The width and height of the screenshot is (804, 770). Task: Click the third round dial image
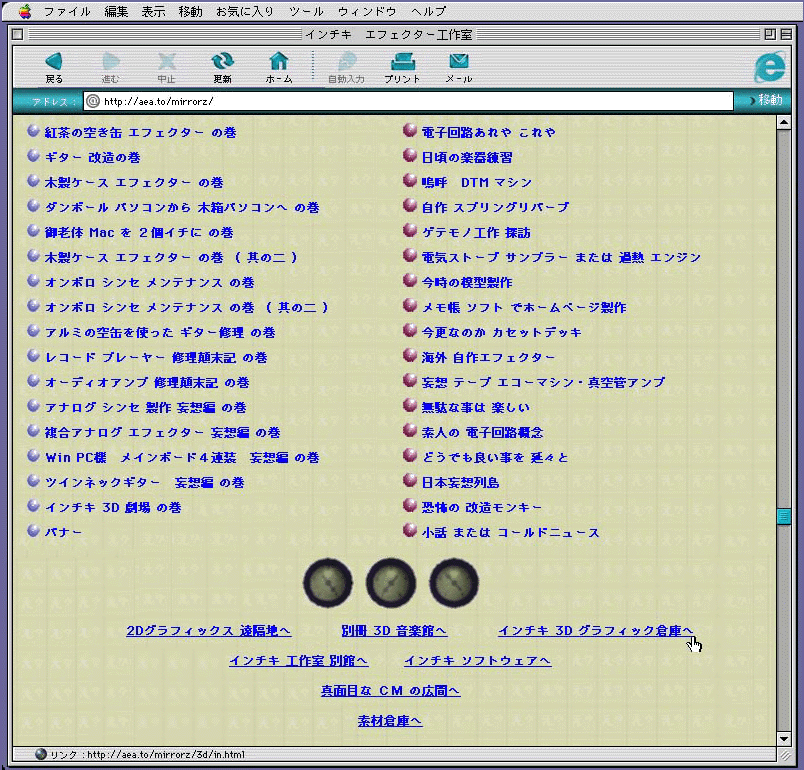click(x=454, y=583)
